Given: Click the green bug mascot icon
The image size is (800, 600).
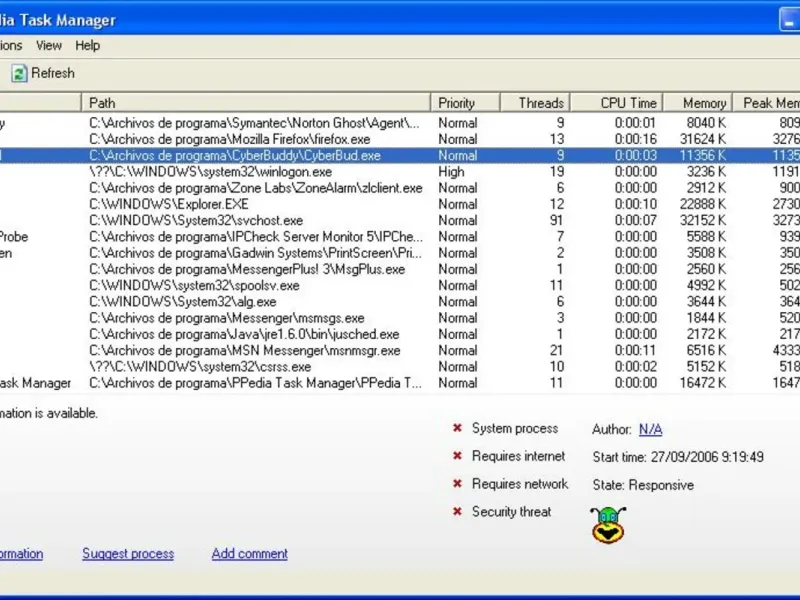Looking at the screenshot, I should click(608, 525).
